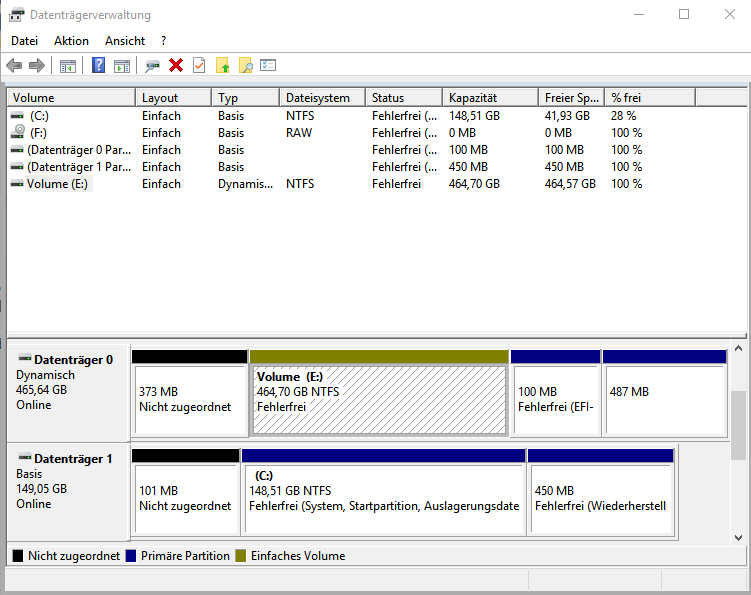
Task: Click the Dynamis... type cell of Volume (E:)
Action: pos(245,184)
